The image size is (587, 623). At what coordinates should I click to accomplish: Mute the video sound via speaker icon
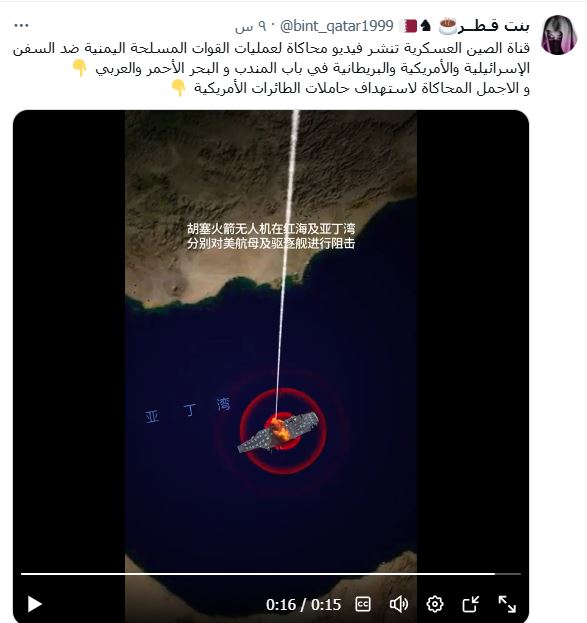(399, 604)
